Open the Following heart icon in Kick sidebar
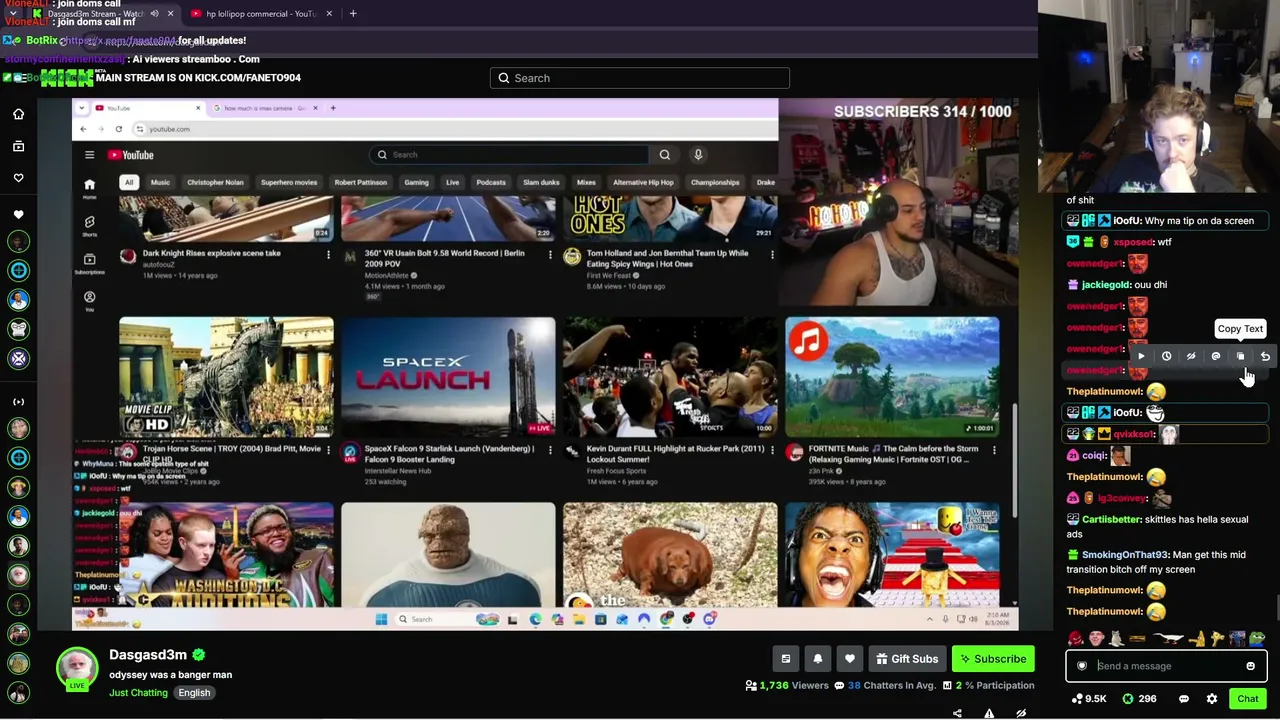This screenshot has width=1280, height=720. tap(18, 178)
